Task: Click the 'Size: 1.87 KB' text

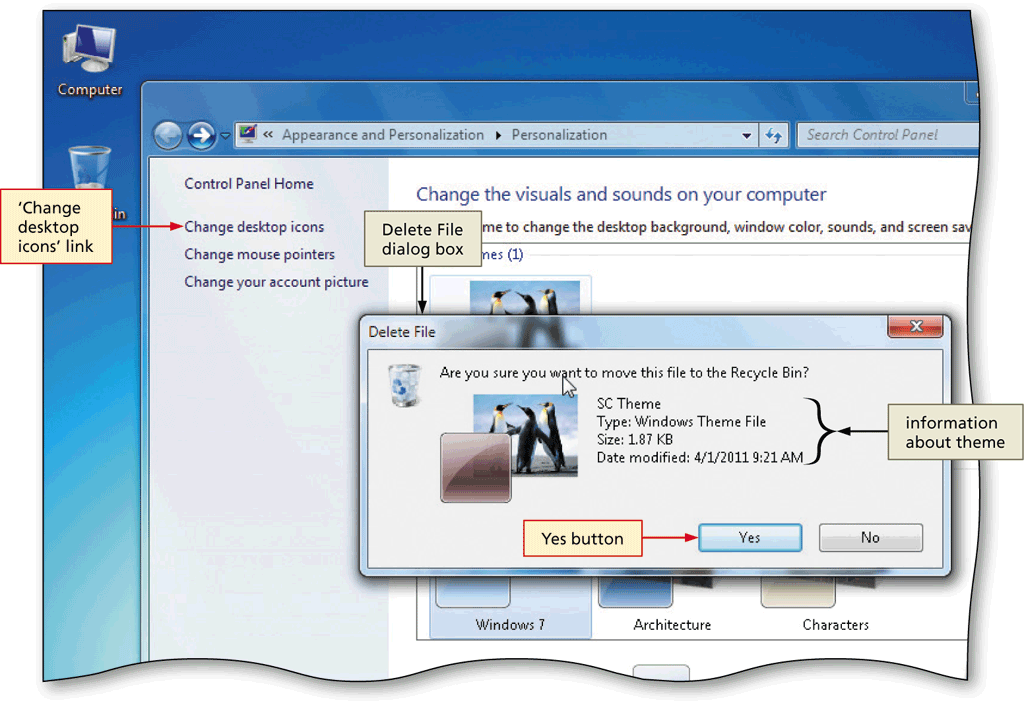Action: coord(635,440)
